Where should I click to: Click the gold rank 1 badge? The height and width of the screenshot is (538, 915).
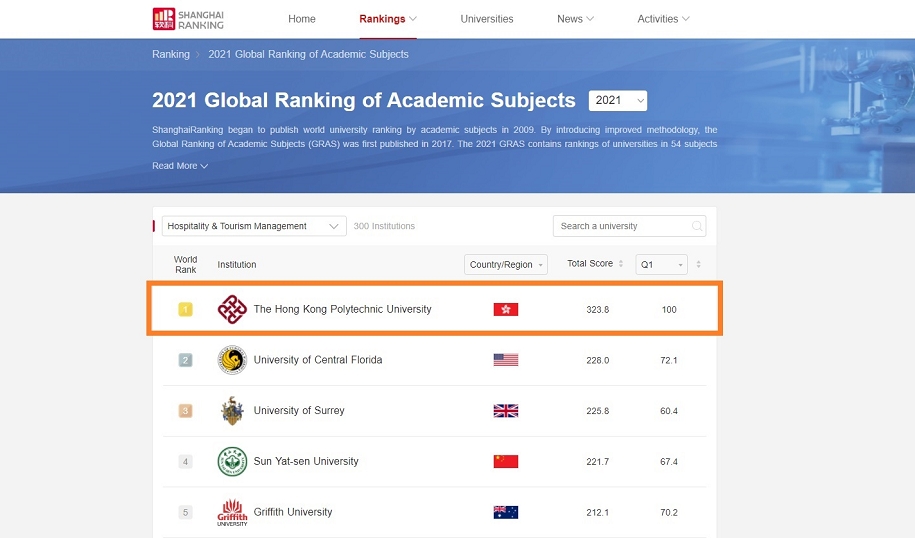coord(185,309)
